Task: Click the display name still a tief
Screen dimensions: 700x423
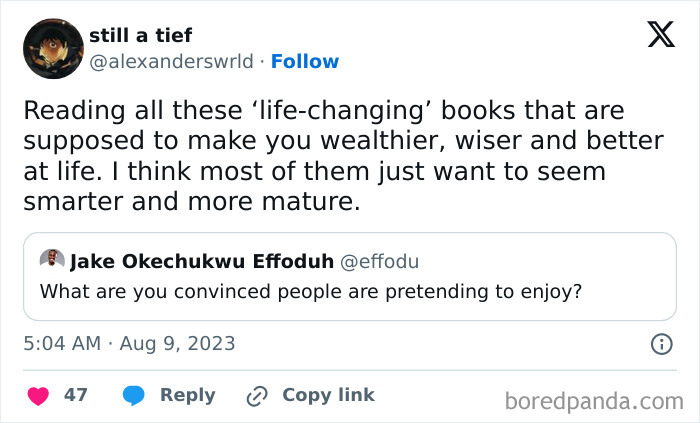Action: (x=141, y=35)
